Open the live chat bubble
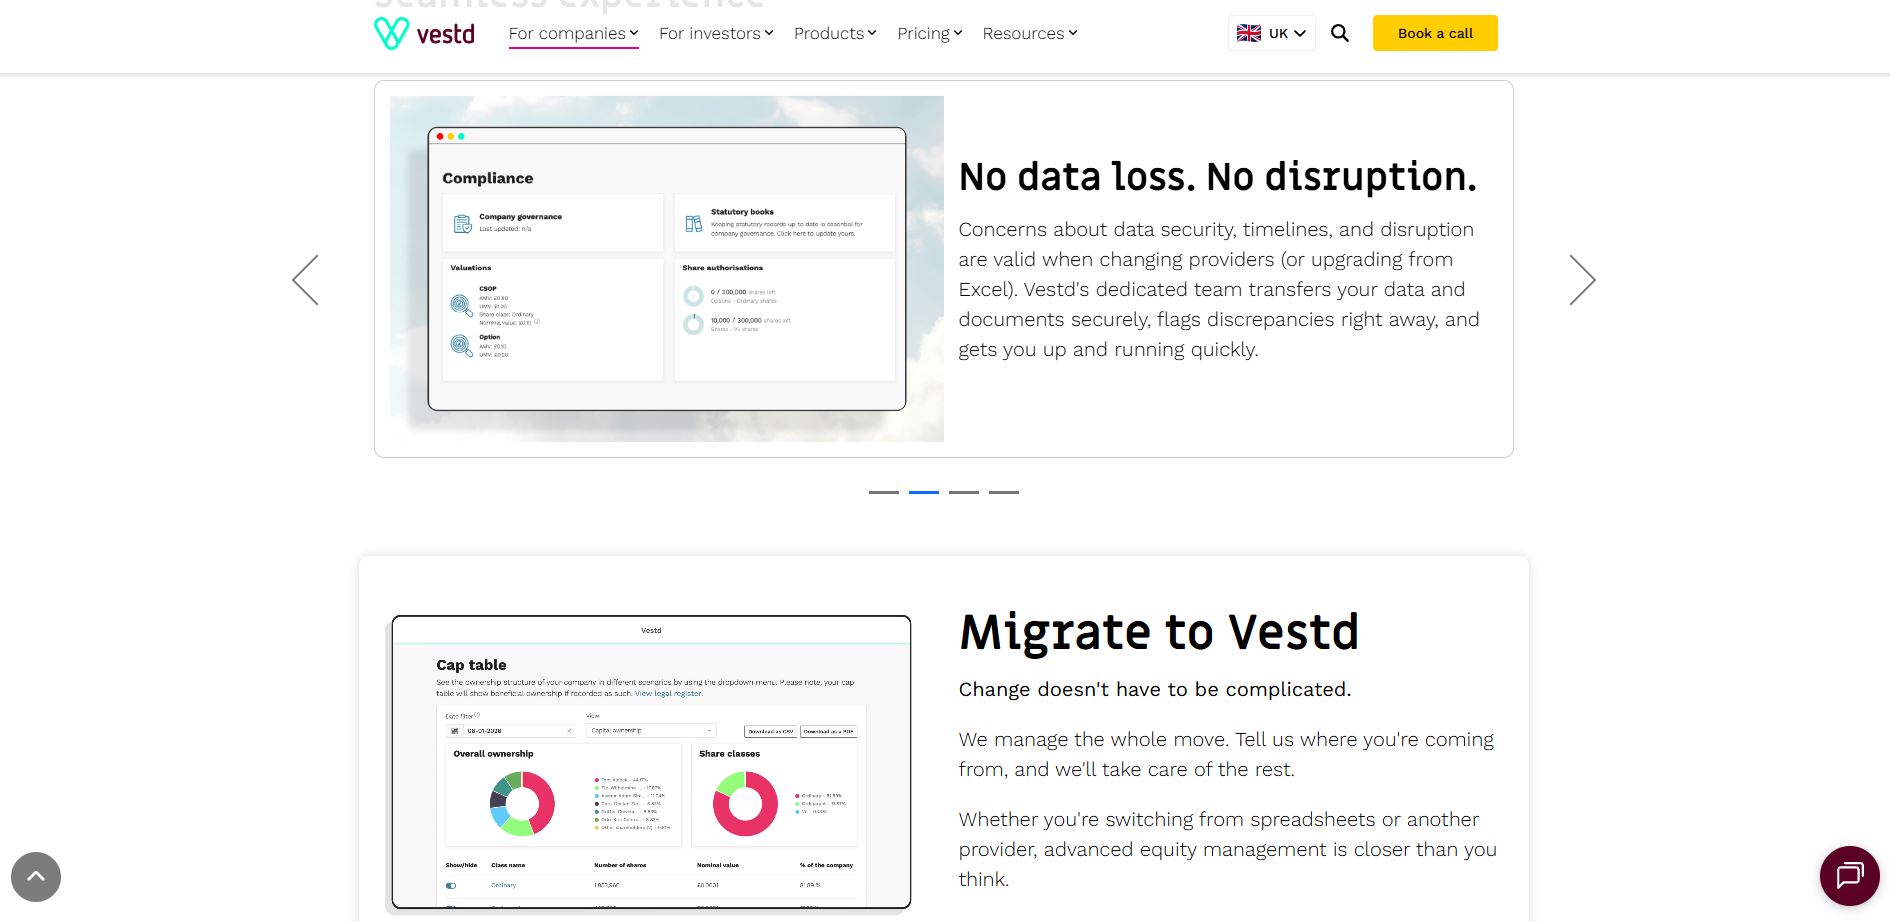The height and width of the screenshot is (922, 1890). coord(1850,876)
